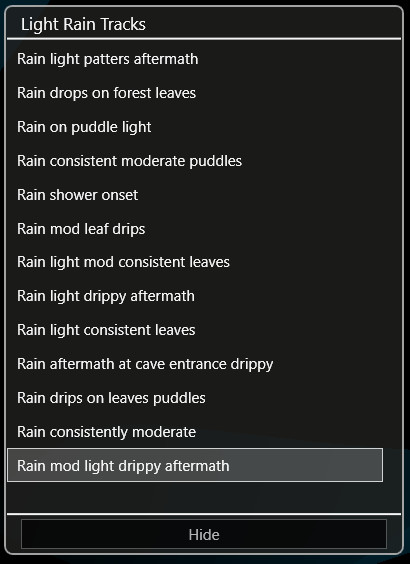The height and width of the screenshot is (564, 410).
Task: Click Rain mod leaf drips entry
Action: pyautogui.click(x=195, y=229)
